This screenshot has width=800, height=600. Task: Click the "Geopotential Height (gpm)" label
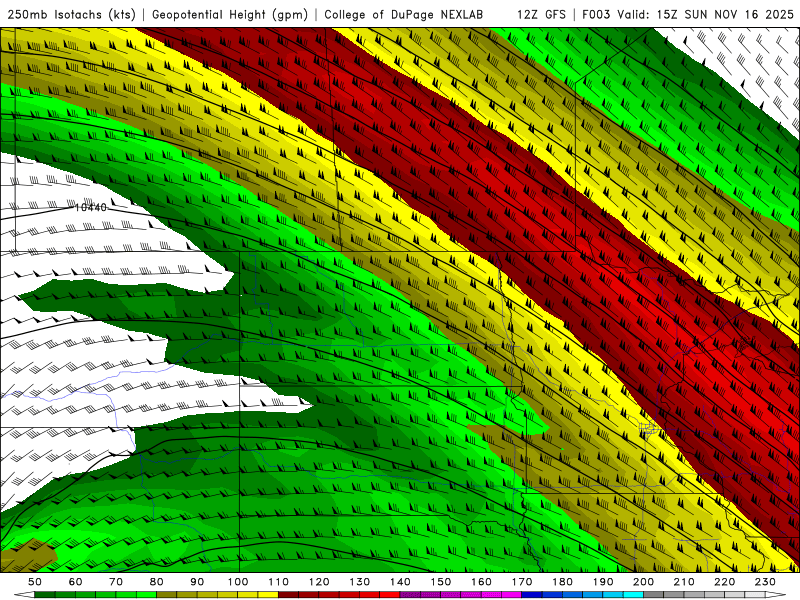(x=230, y=14)
